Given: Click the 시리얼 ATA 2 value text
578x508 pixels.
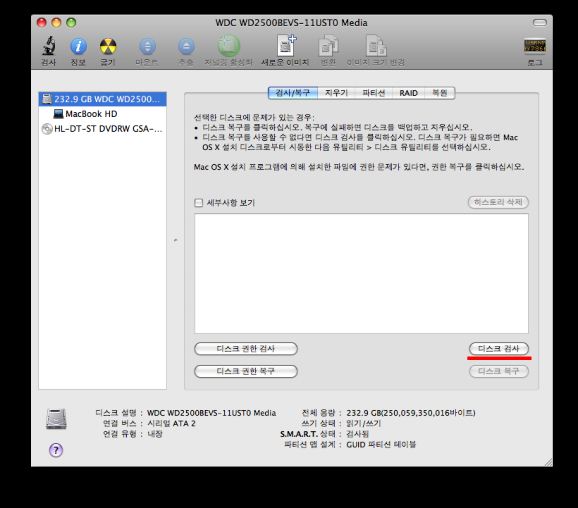Looking at the screenshot, I should point(171,424).
